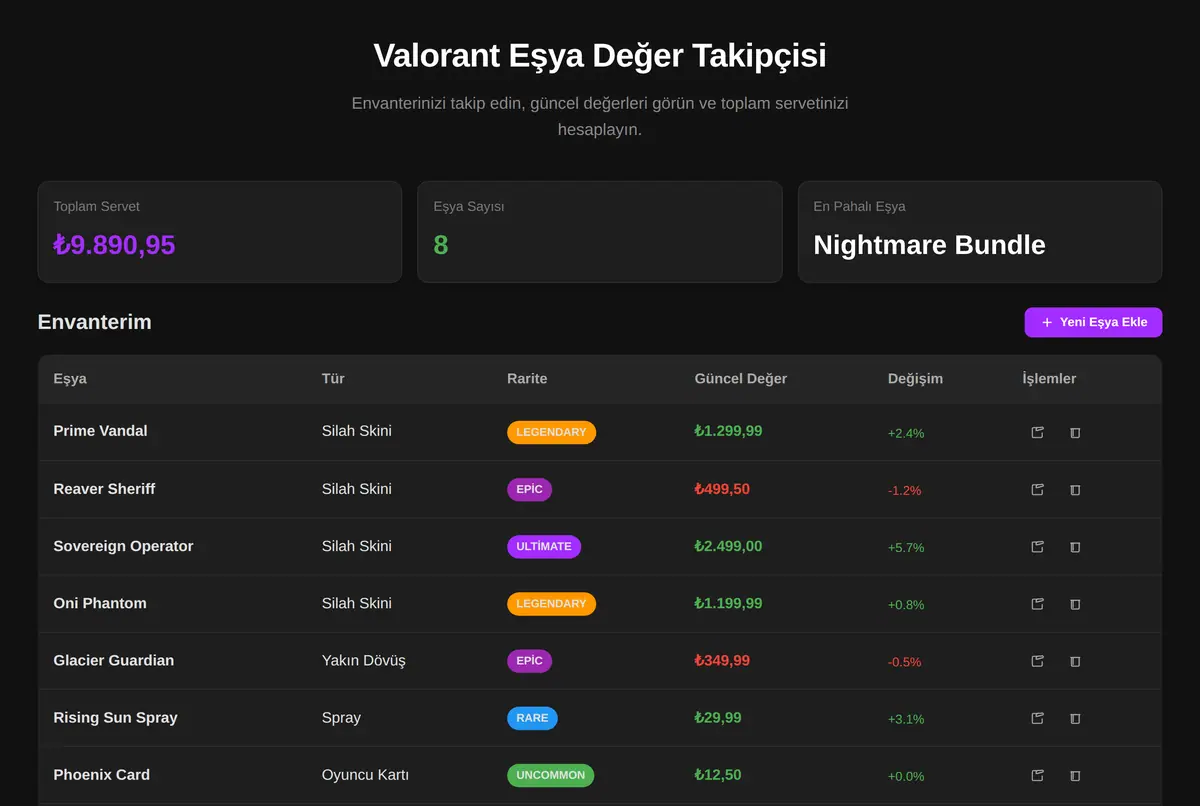Click the Nightmare Bundle card text
1200x806 pixels.
point(930,245)
